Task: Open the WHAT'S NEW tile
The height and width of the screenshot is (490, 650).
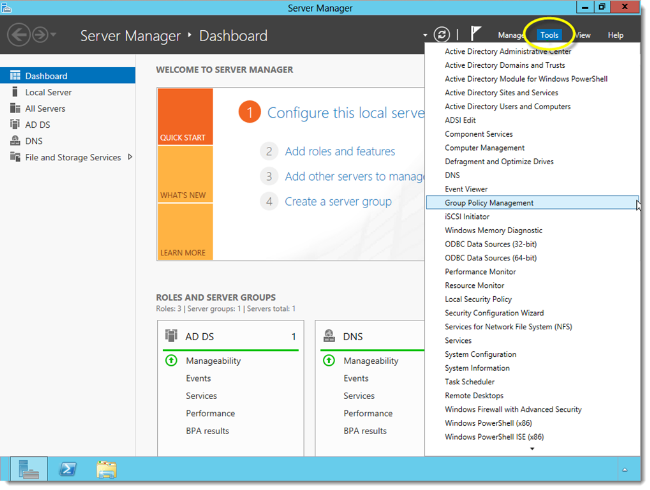Action: 185,174
